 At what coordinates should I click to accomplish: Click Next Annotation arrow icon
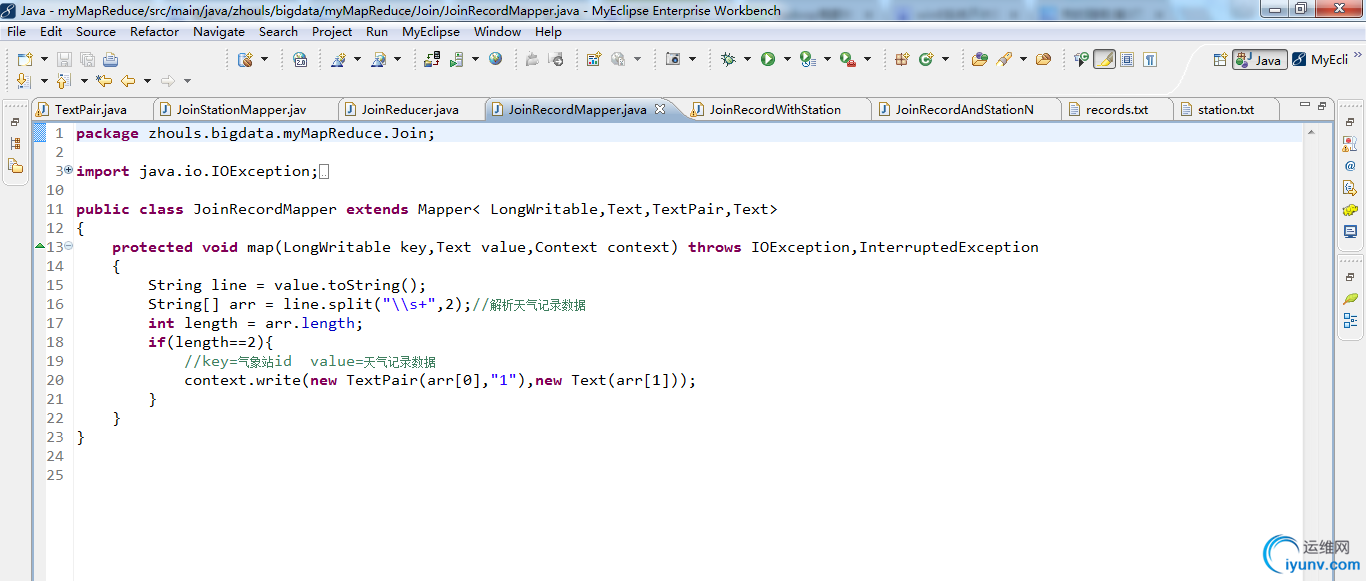24,81
